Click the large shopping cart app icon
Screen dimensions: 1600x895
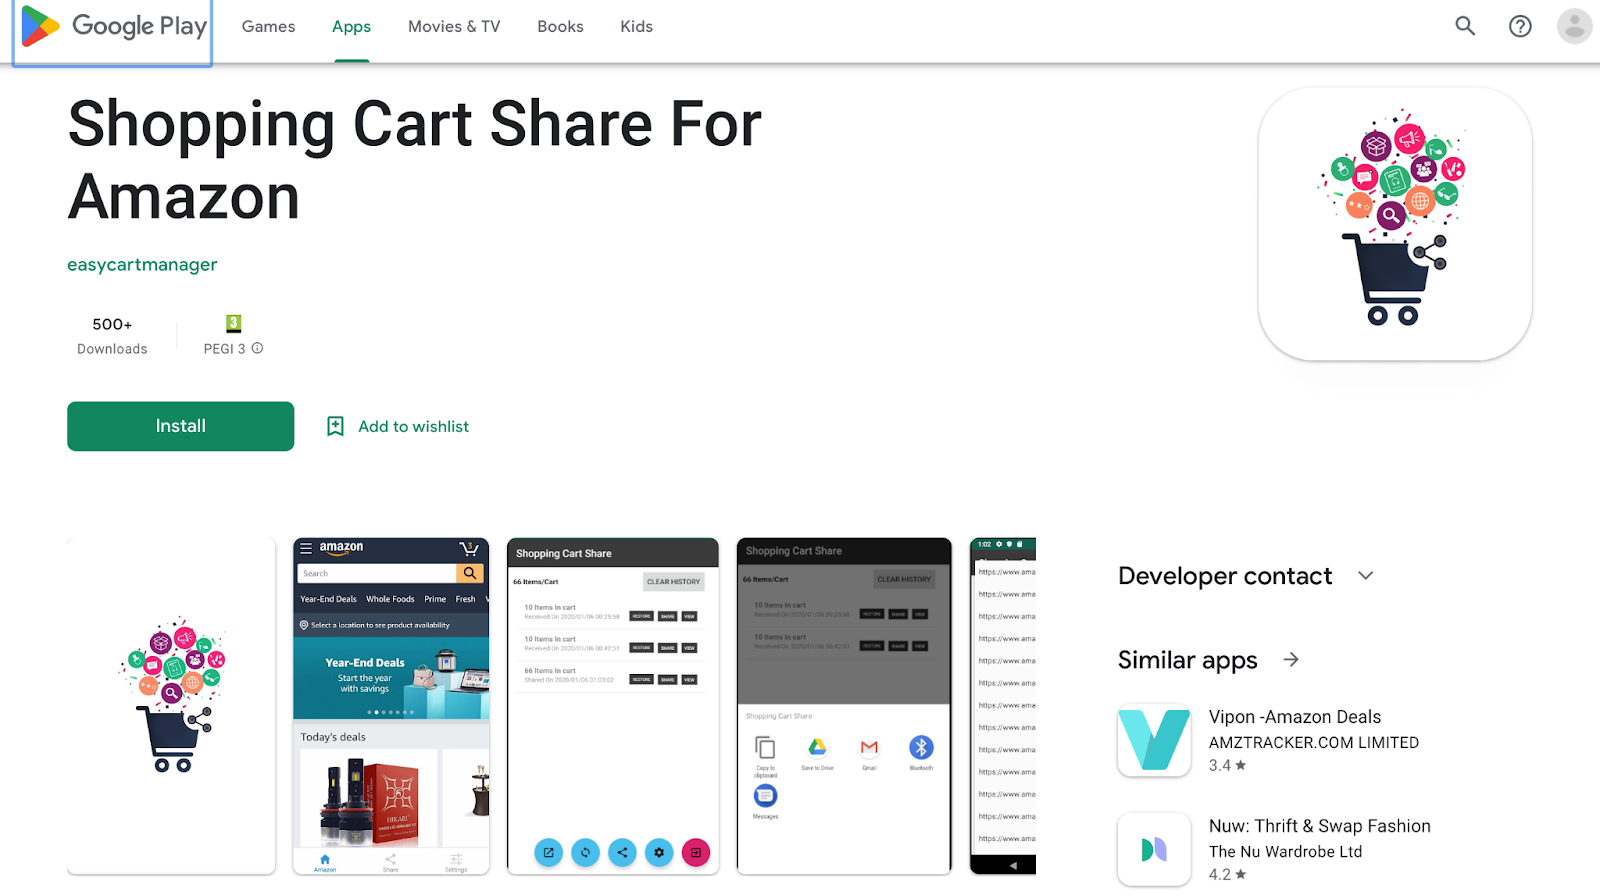coord(1394,223)
